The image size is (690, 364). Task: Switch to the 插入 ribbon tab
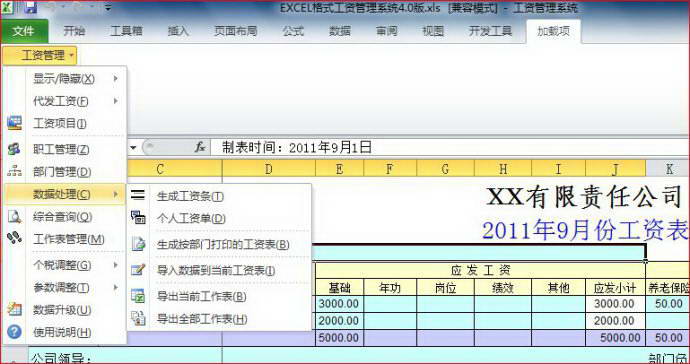178,31
